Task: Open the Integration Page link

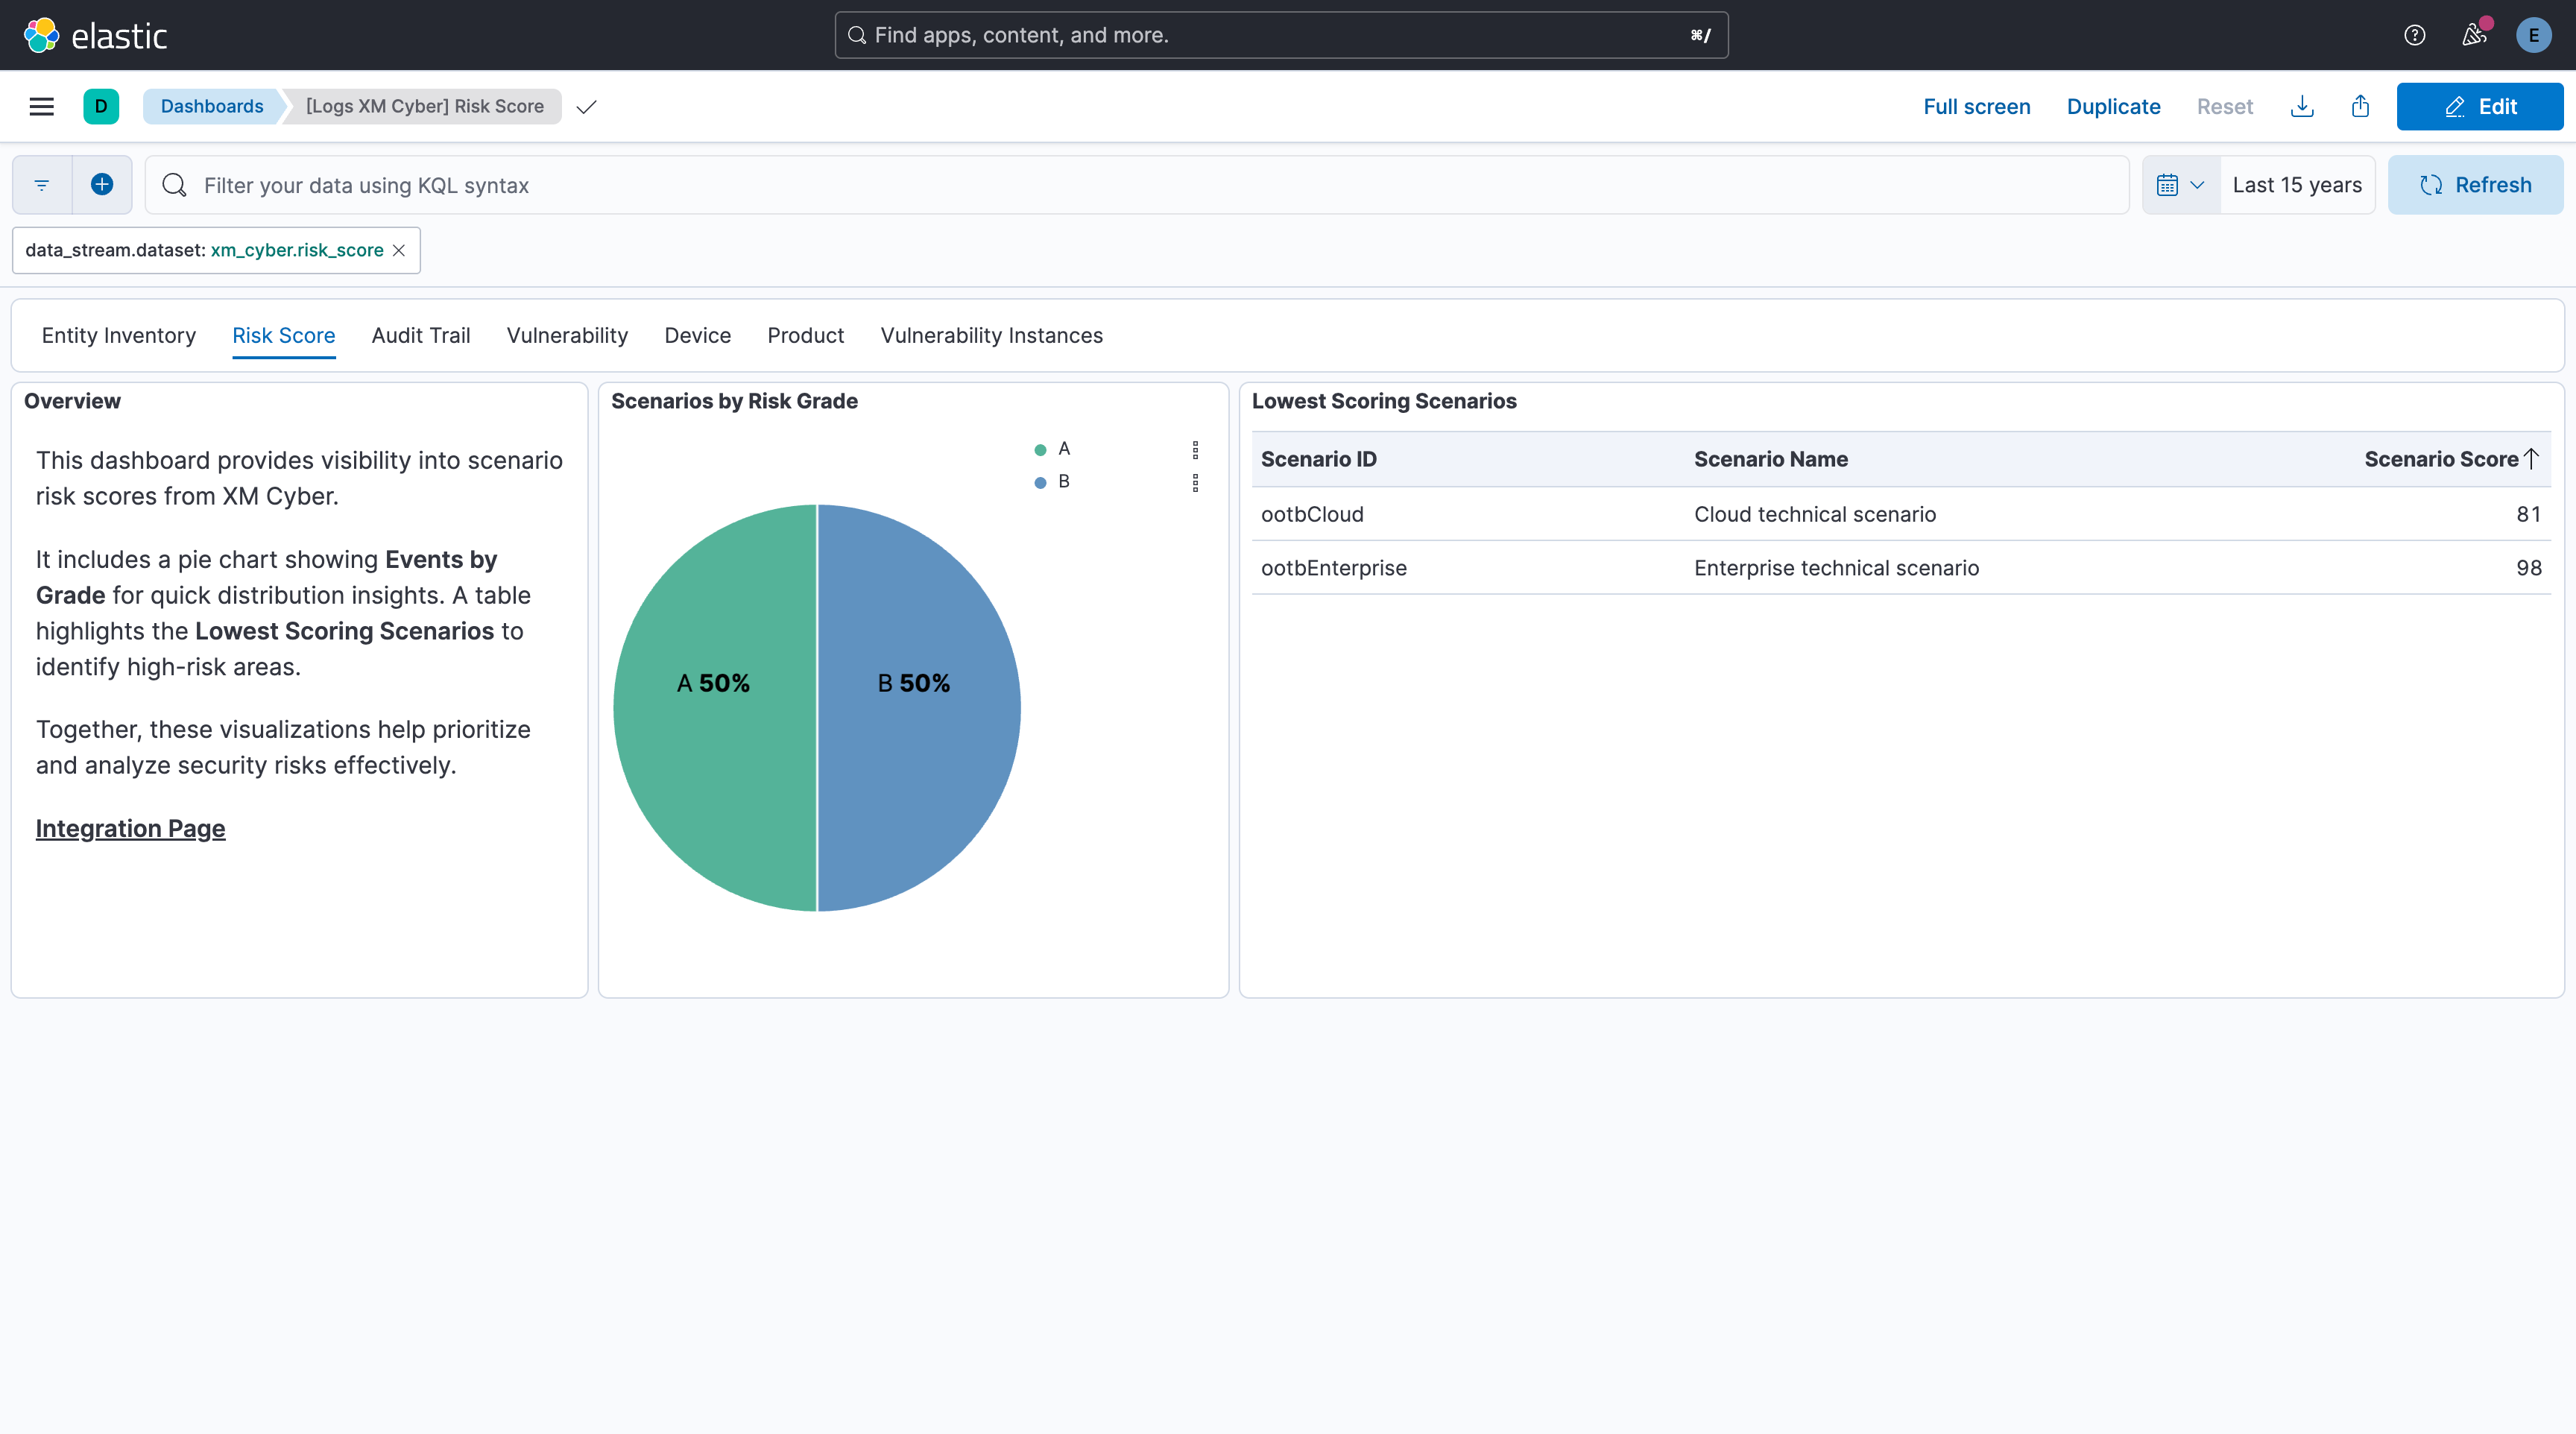Action: tap(131, 829)
